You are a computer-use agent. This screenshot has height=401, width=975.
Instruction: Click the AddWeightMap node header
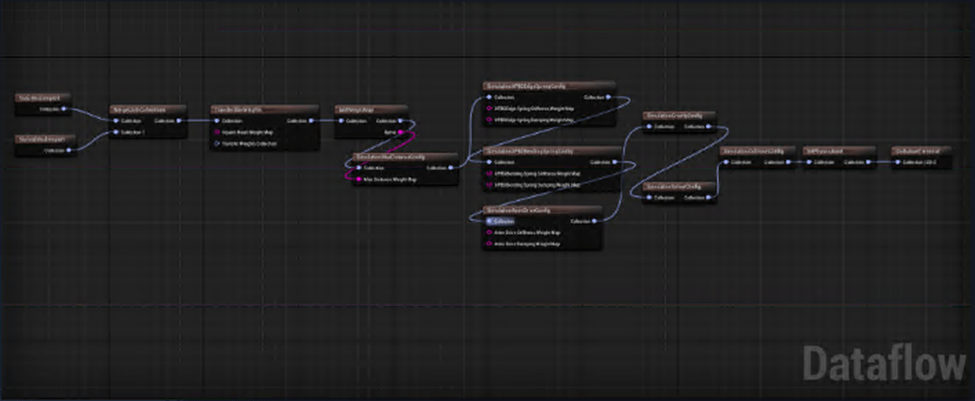tap(371, 109)
